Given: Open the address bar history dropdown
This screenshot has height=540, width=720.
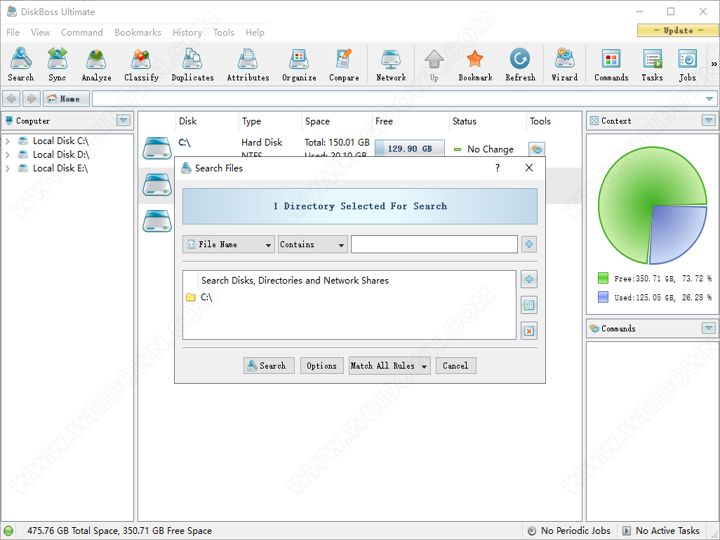Looking at the screenshot, I should point(709,99).
